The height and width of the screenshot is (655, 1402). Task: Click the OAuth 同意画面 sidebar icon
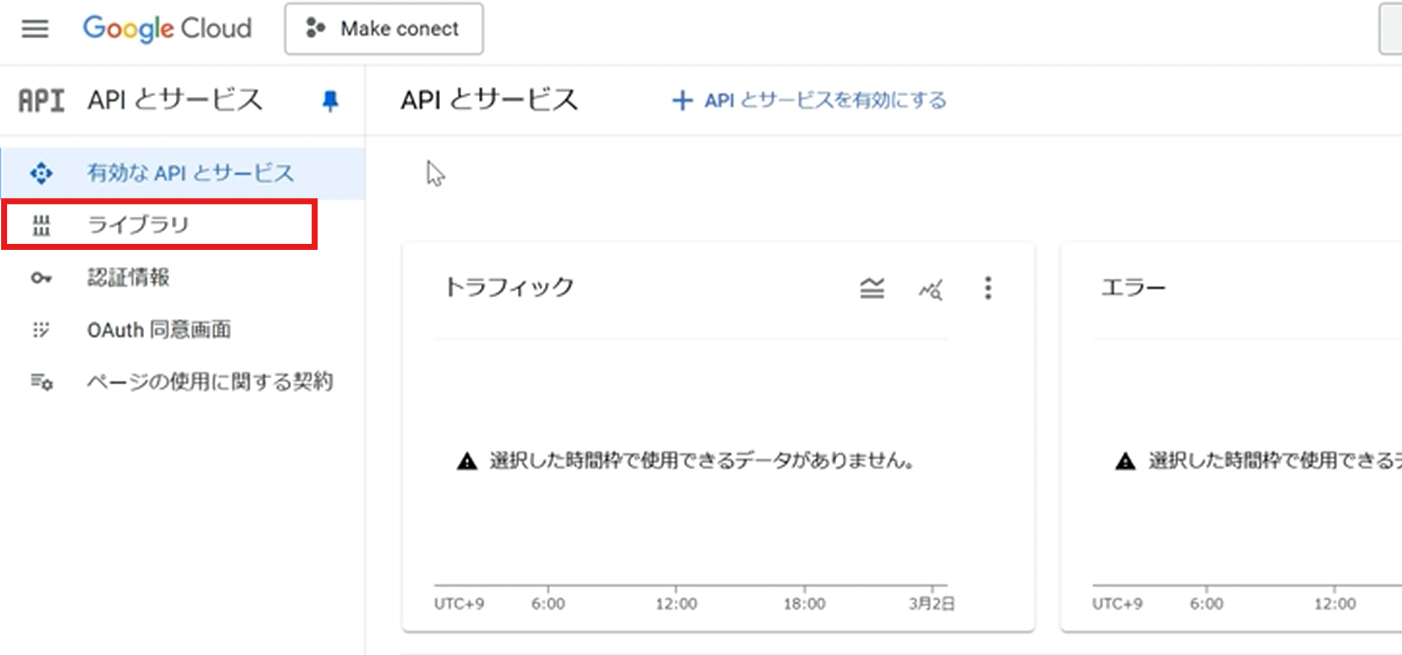[41, 330]
